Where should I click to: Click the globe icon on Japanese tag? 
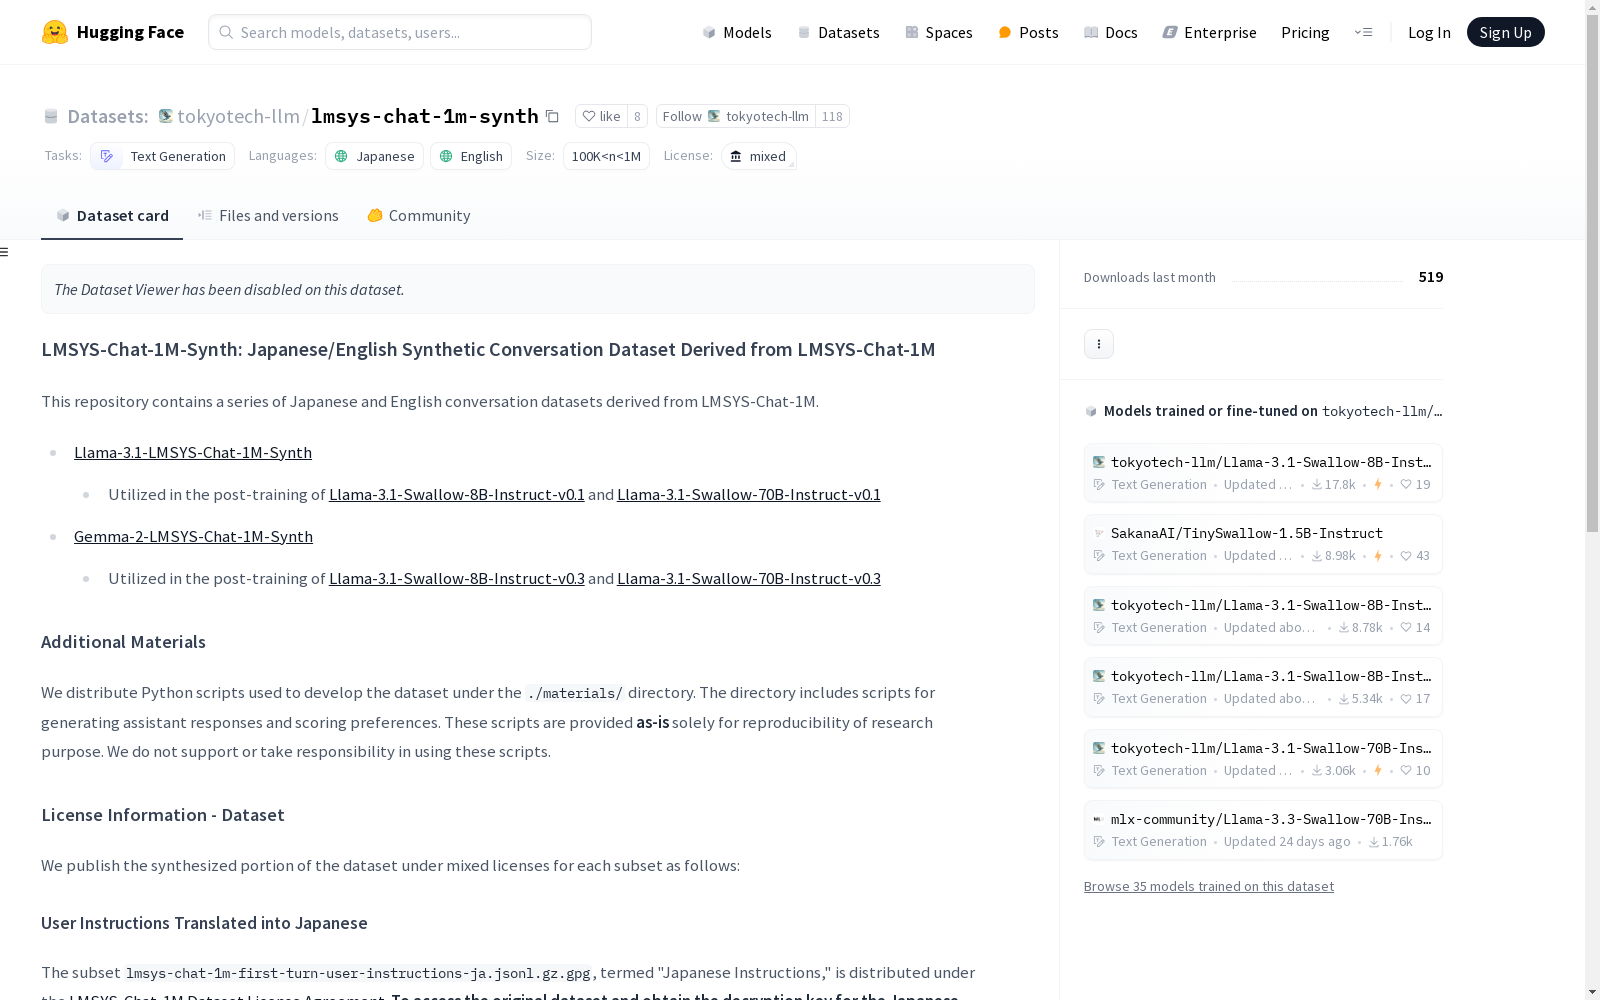click(x=341, y=156)
